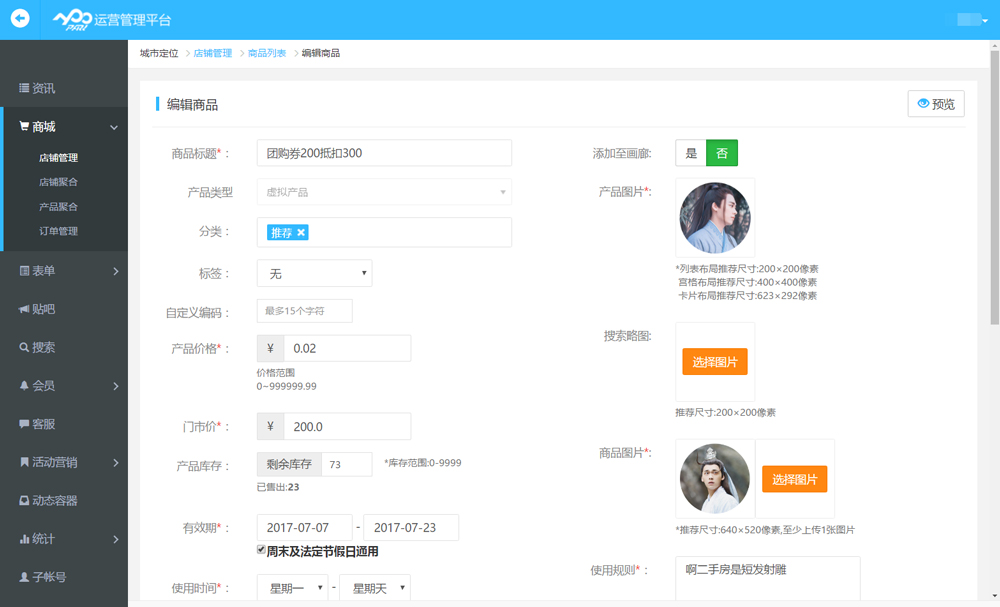The height and width of the screenshot is (607, 1000).
Task: Click the 商品图片 product photo thumbnail
Action: click(x=715, y=478)
